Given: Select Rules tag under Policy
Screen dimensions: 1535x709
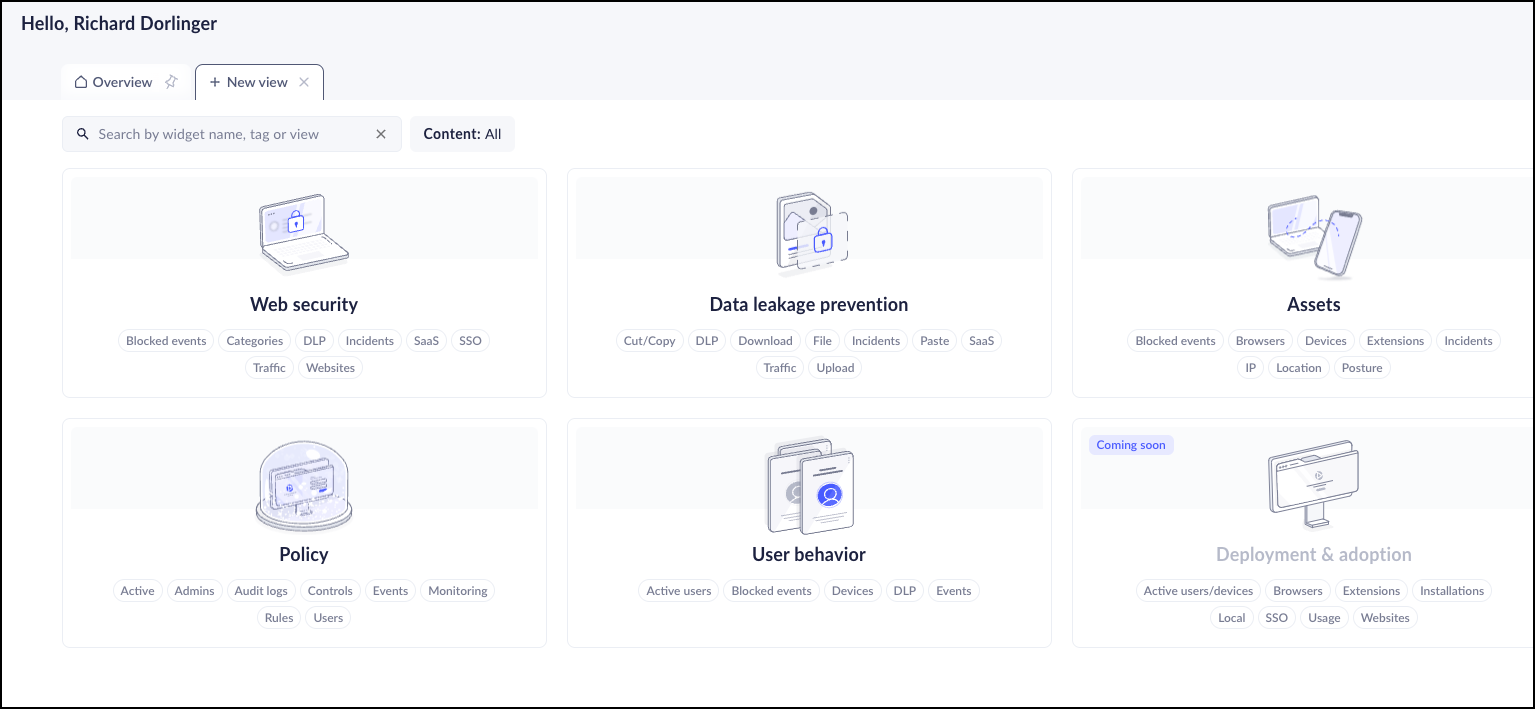Looking at the screenshot, I should 279,618.
